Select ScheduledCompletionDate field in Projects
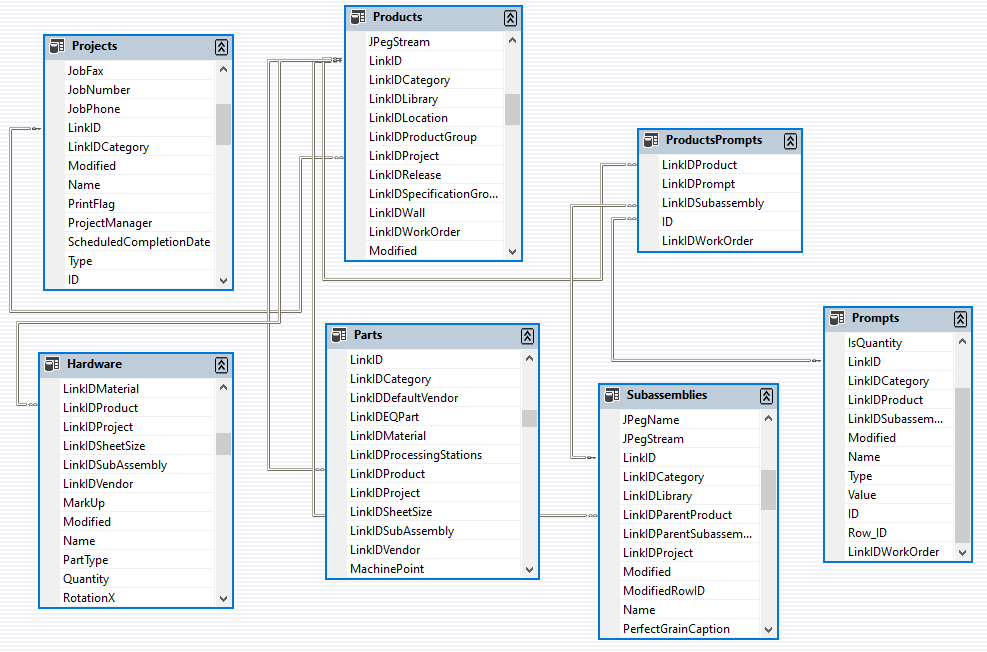 pyautogui.click(x=139, y=242)
